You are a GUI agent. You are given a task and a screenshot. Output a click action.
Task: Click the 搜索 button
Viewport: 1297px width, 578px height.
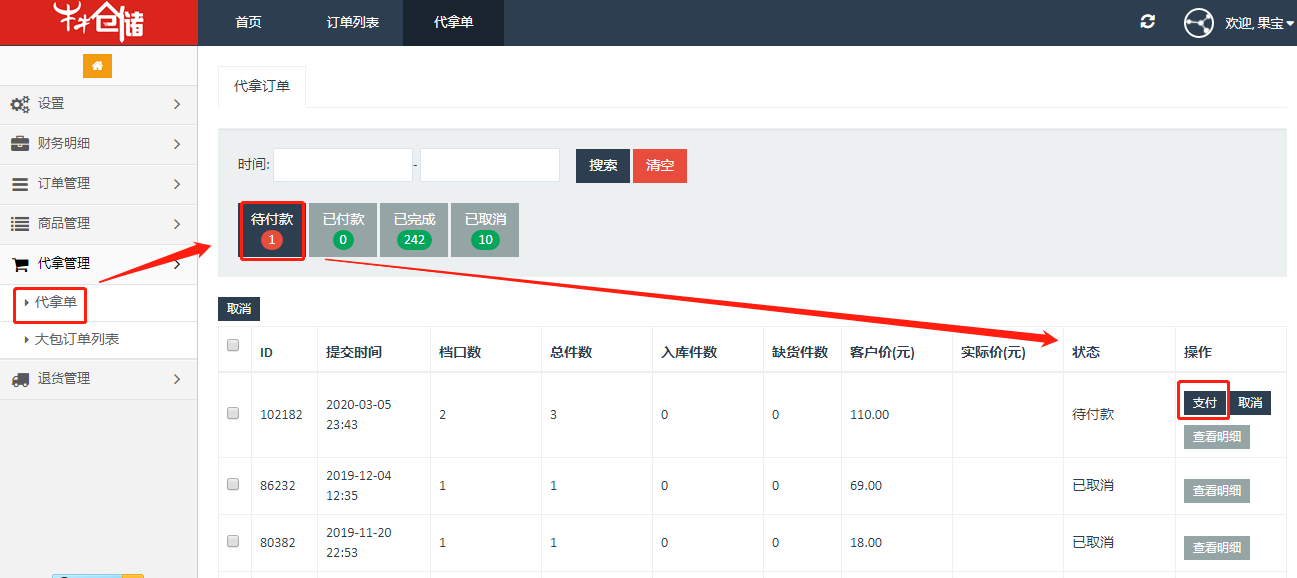coord(603,166)
